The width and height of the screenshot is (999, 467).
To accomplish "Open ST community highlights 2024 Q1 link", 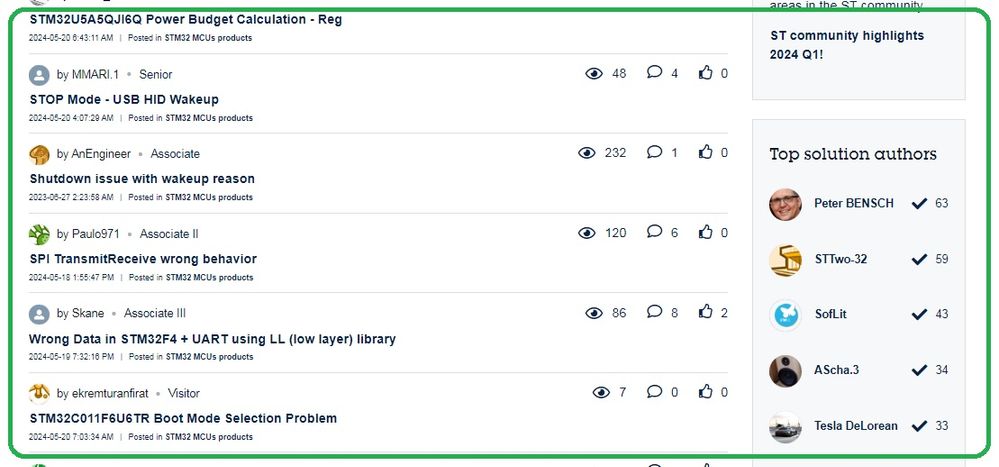I will pyautogui.click(x=847, y=45).
